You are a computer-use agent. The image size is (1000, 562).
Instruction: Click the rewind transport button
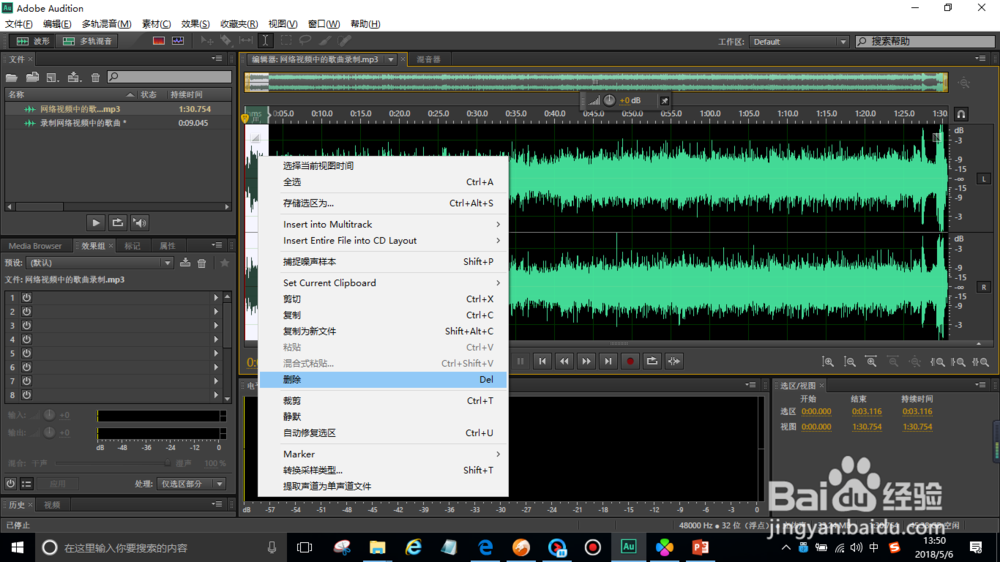click(564, 361)
